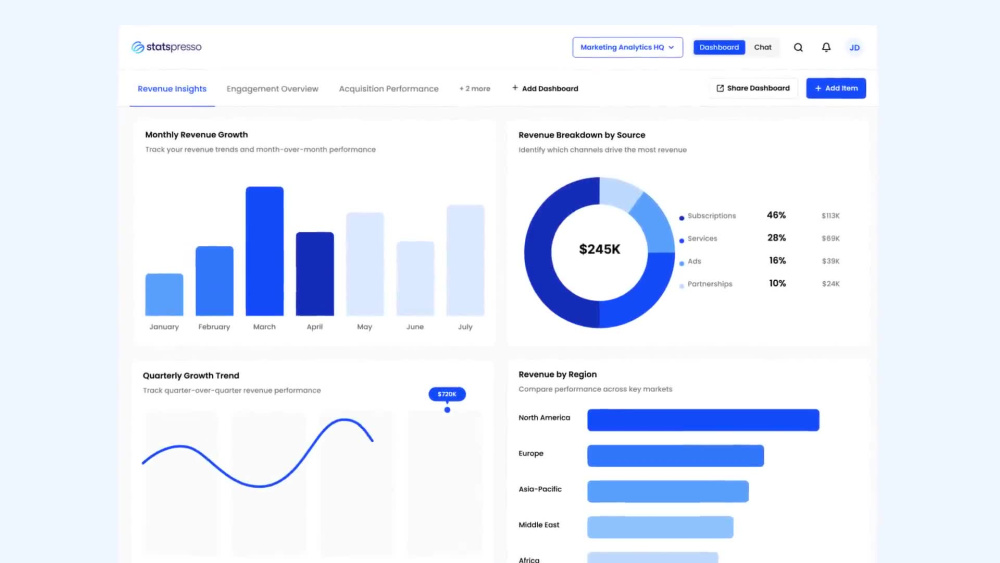The image size is (1000, 563).
Task: Click the 10% value
Action: [x=777, y=284]
